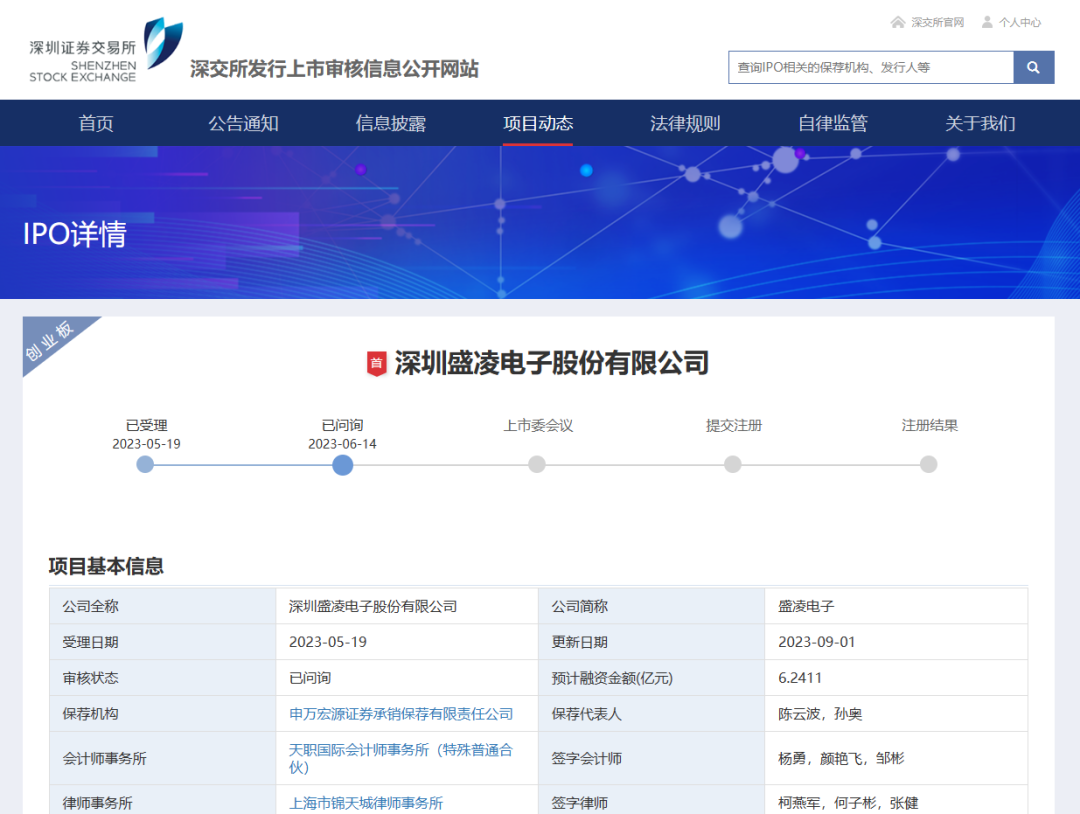This screenshot has width=1080, height=814.
Task: Click the 已问询 progress marker dot
Action: tap(342, 465)
